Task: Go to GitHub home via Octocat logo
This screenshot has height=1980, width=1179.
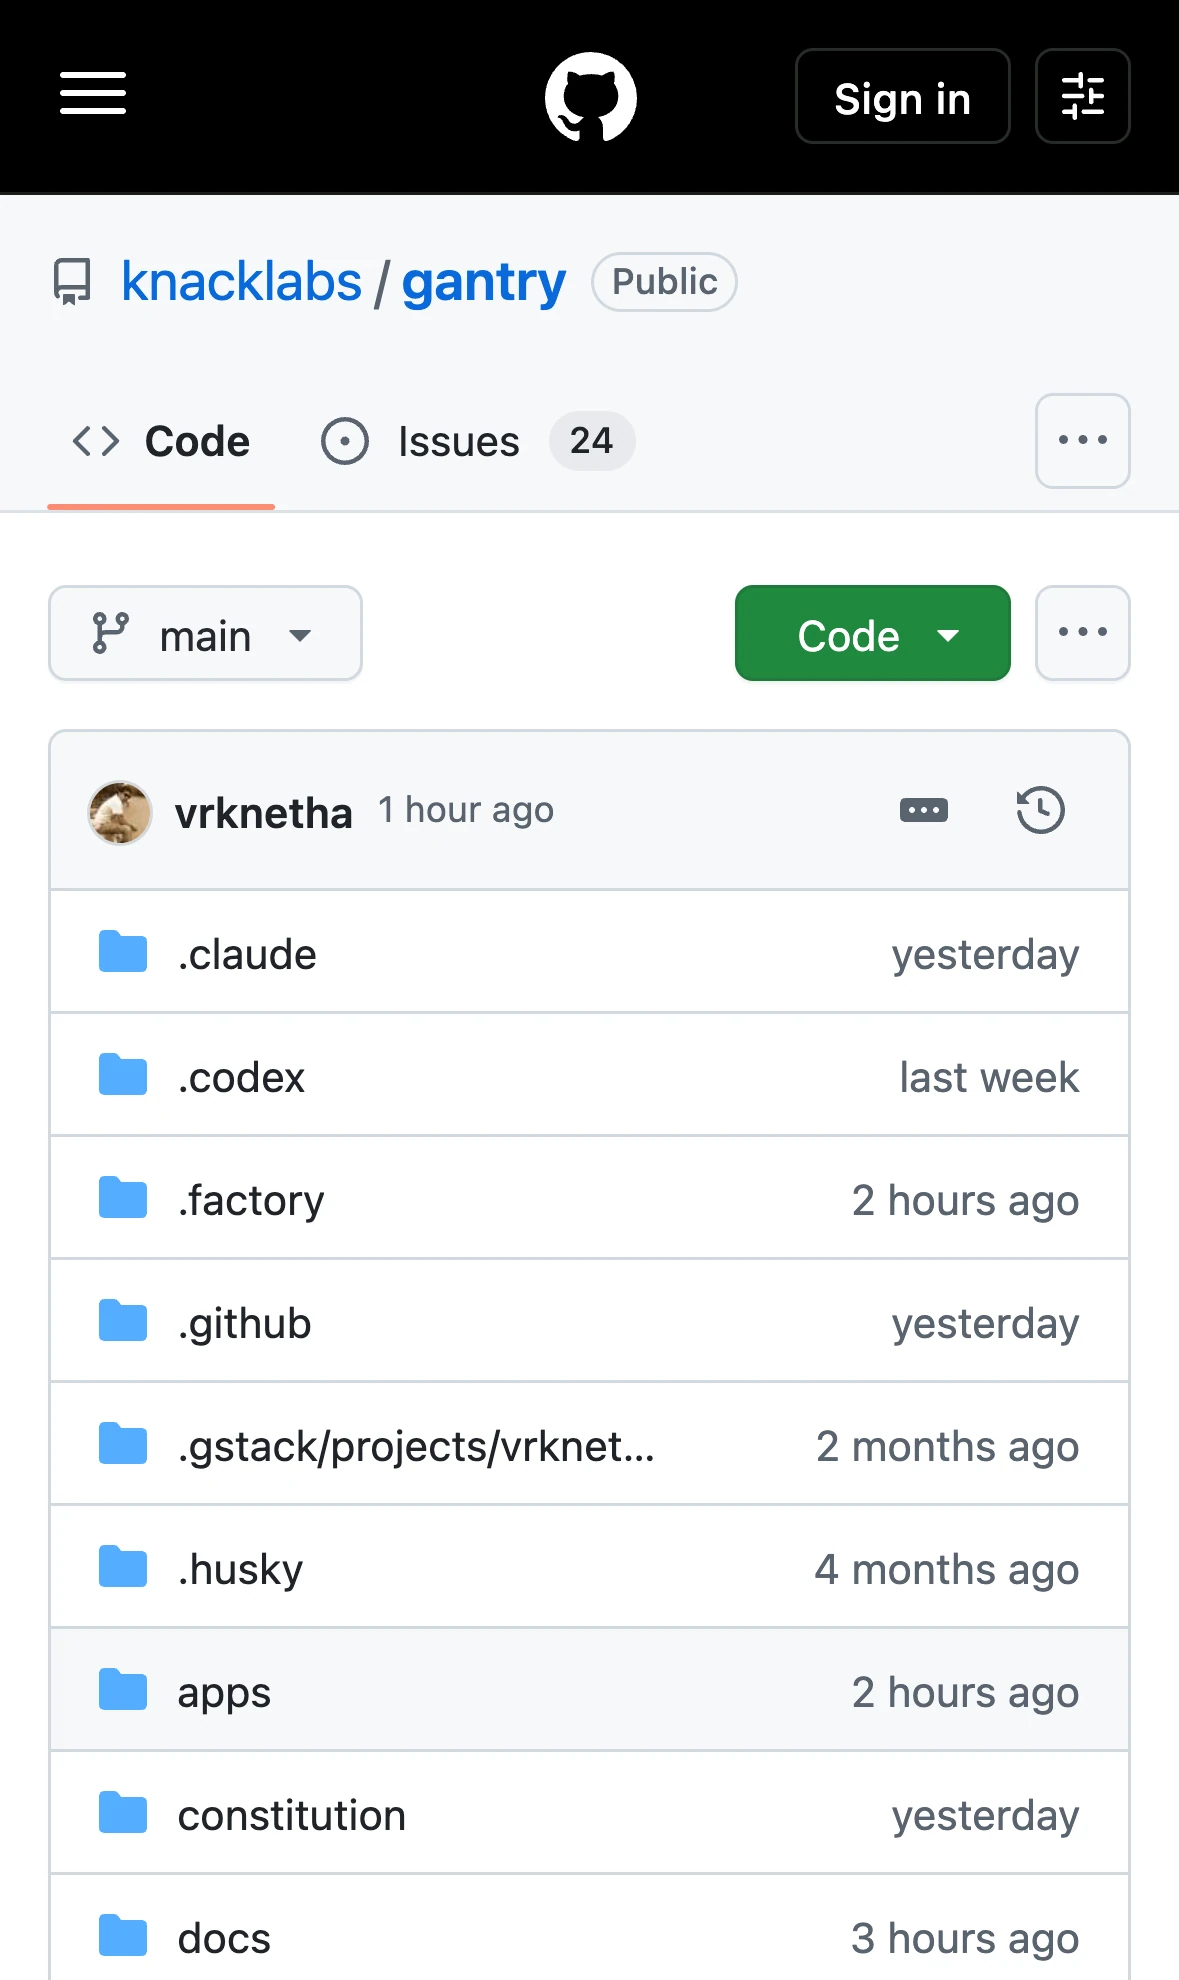Action: point(590,97)
